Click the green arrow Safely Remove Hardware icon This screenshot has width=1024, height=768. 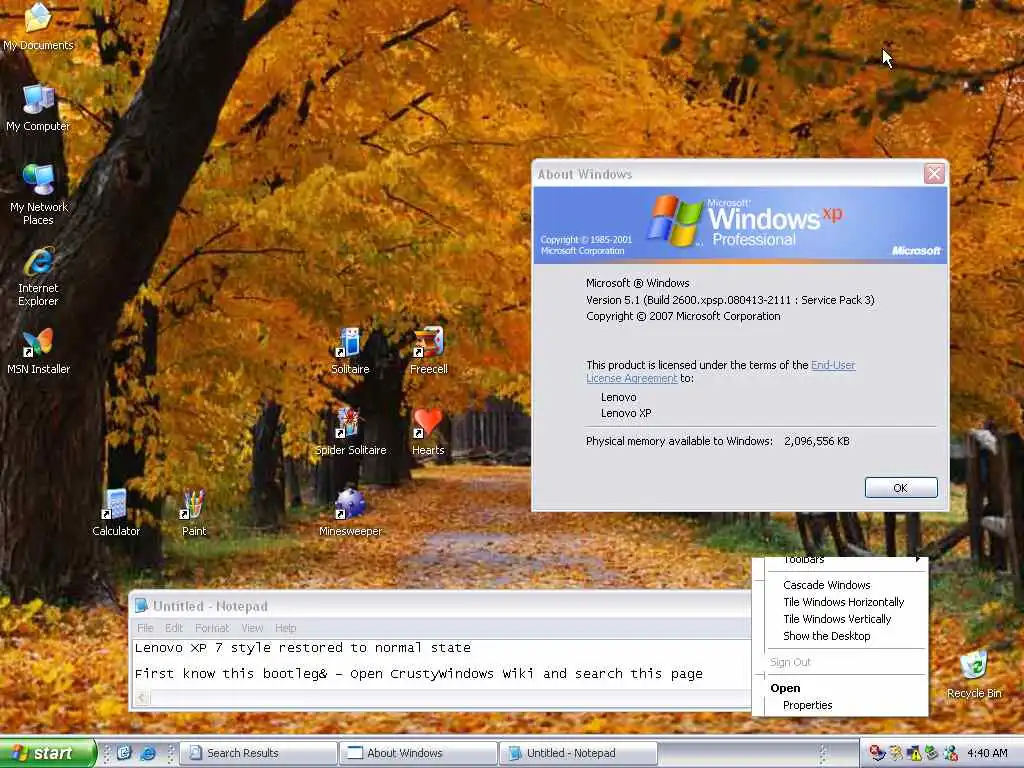pyautogui.click(x=932, y=753)
